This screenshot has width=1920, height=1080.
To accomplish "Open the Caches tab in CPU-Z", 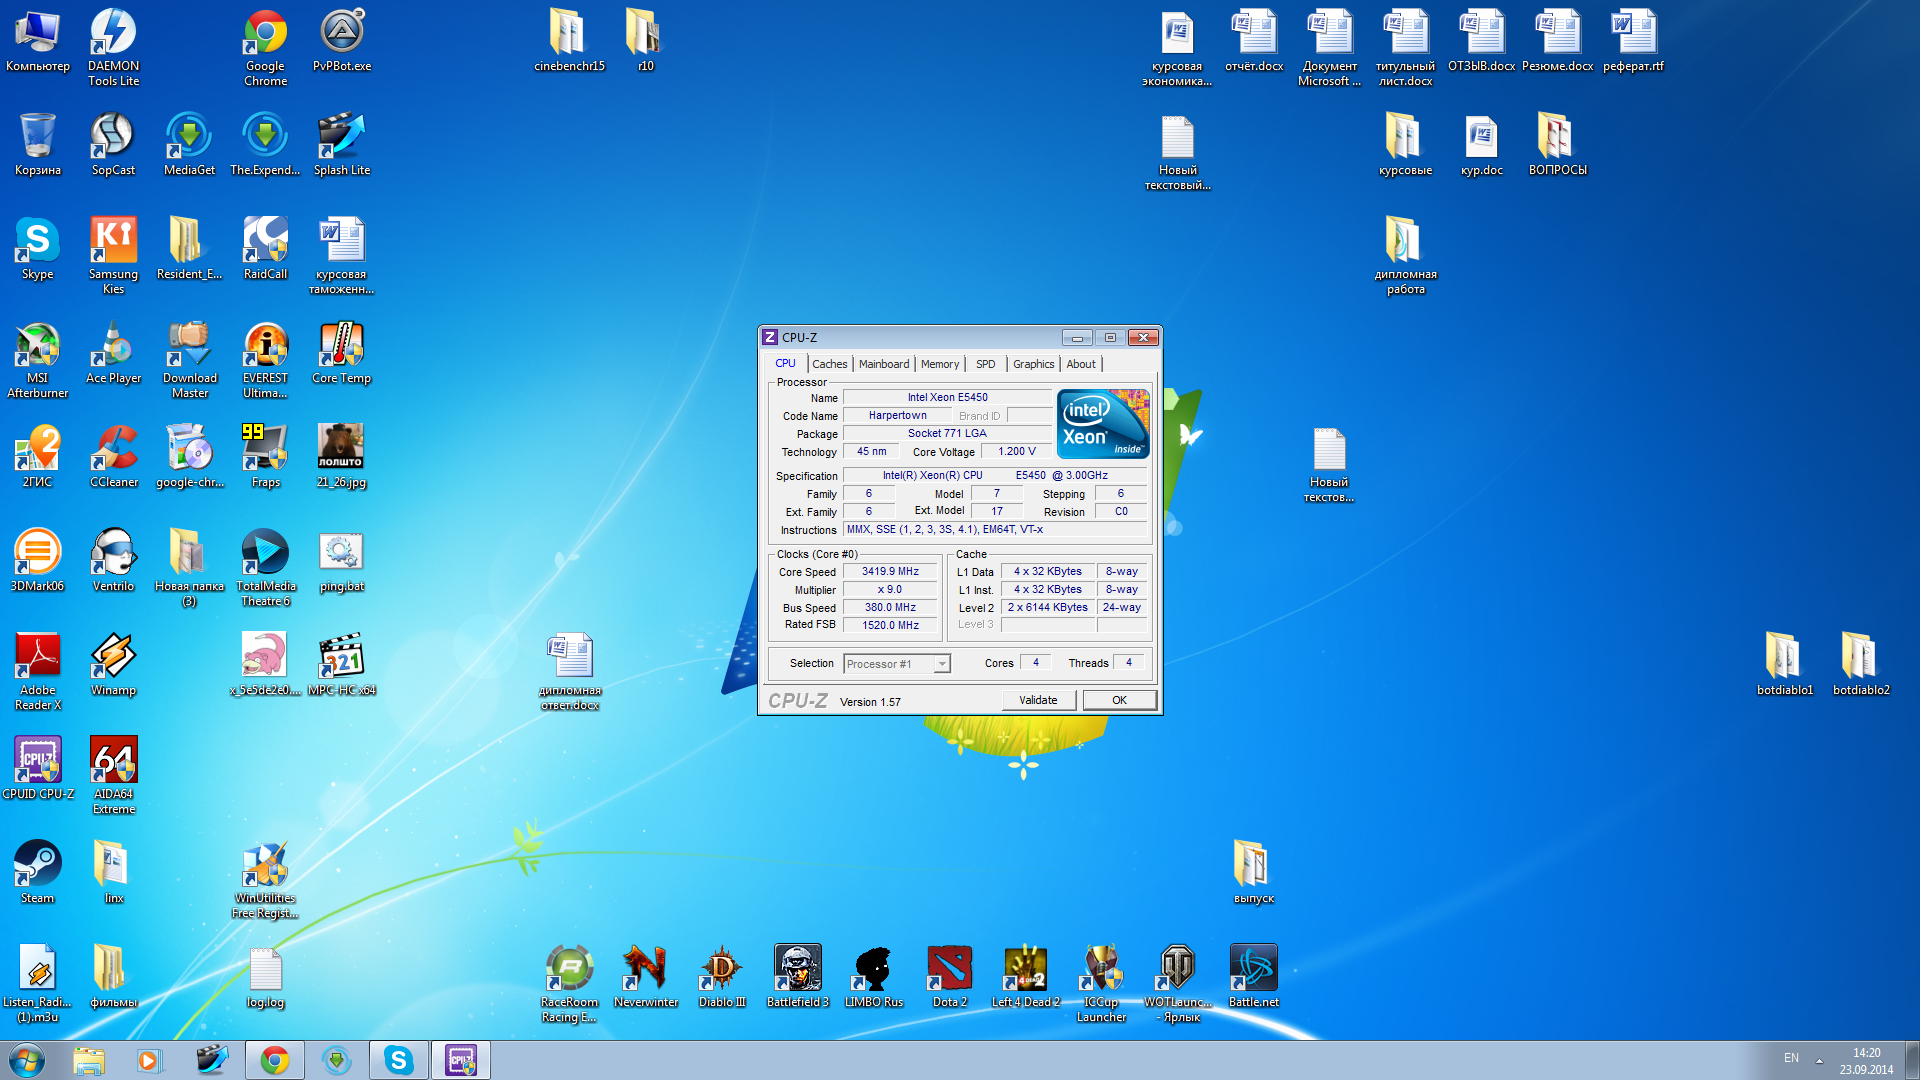I will 829,364.
